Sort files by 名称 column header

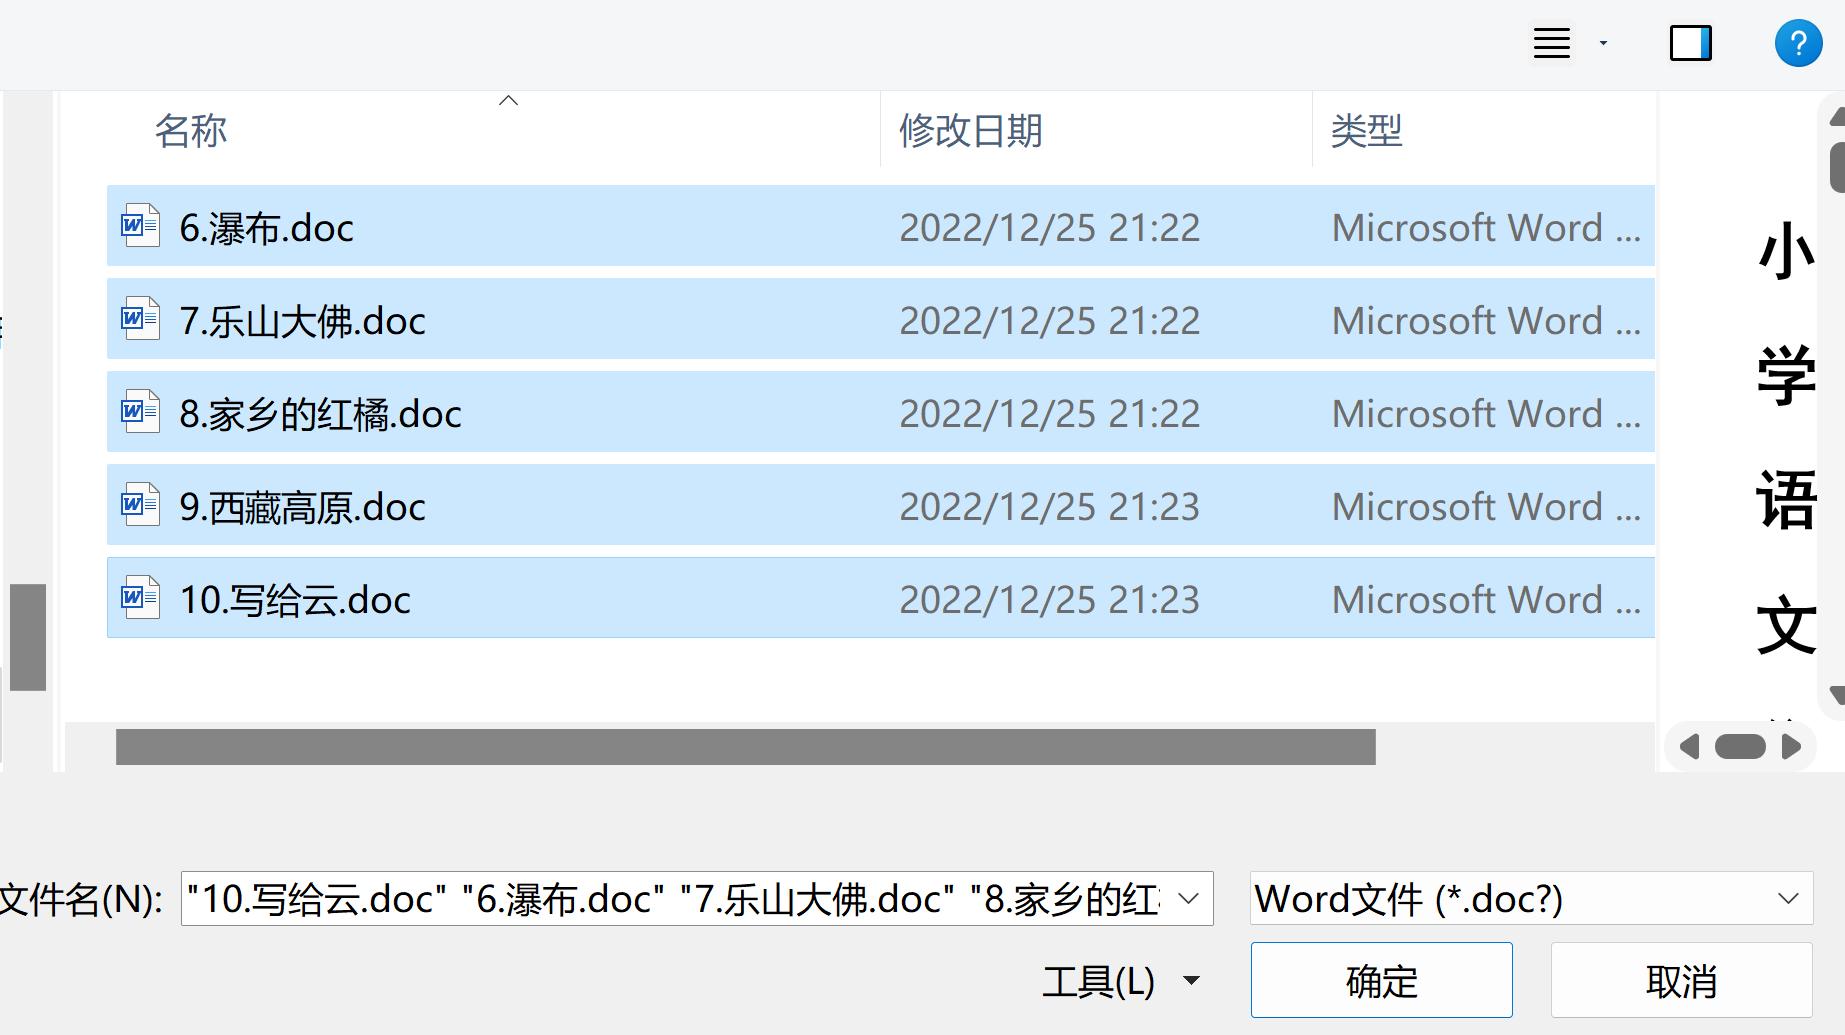click(x=191, y=131)
